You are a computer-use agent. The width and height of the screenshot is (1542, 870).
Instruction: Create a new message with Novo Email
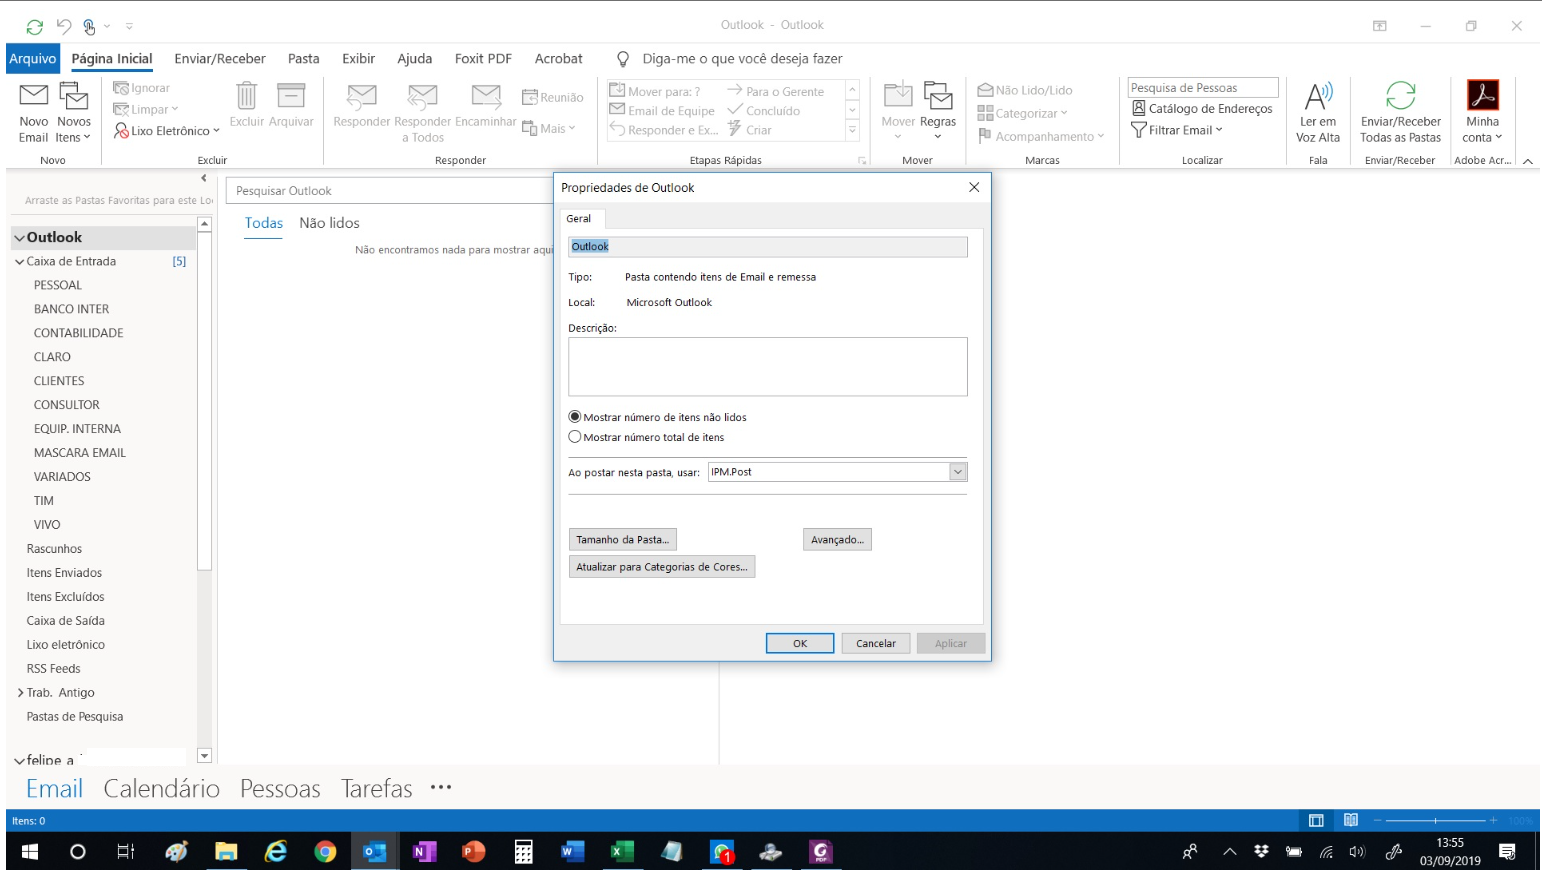(33, 113)
